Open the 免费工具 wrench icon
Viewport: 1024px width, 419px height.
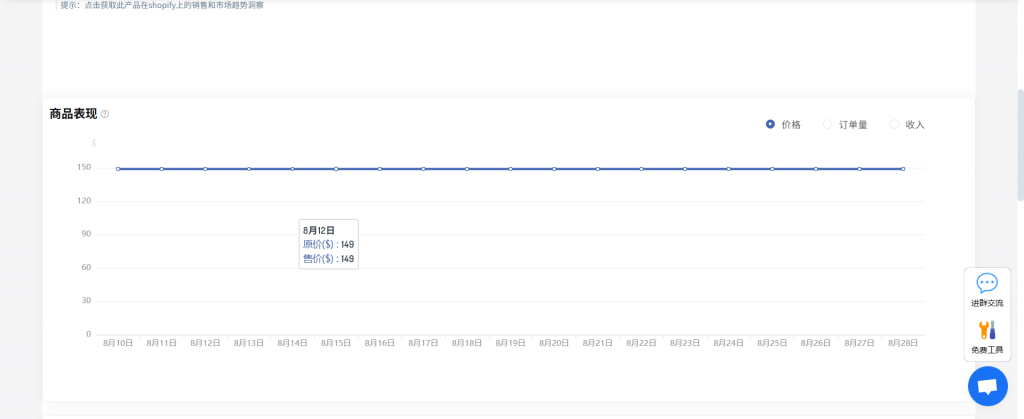click(x=987, y=330)
